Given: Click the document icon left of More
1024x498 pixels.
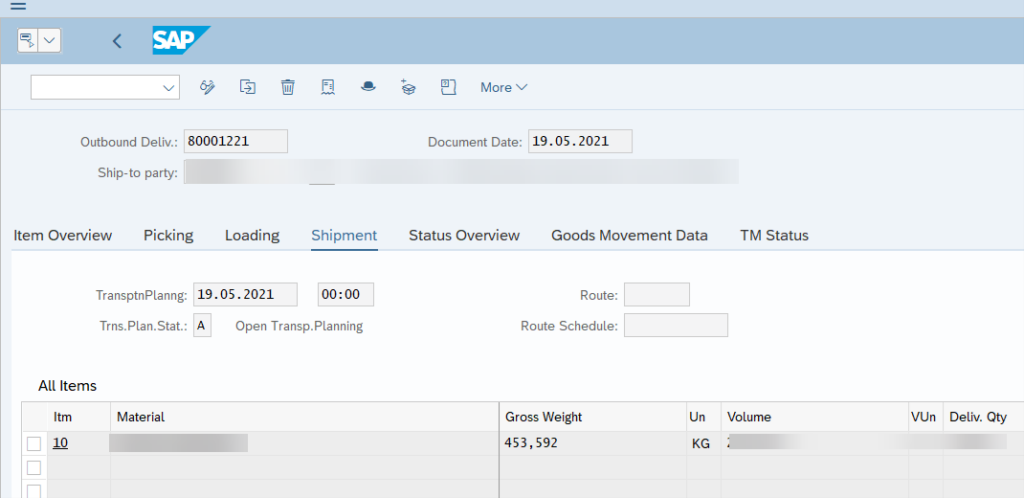Looking at the screenshot, I should [449, 87].
